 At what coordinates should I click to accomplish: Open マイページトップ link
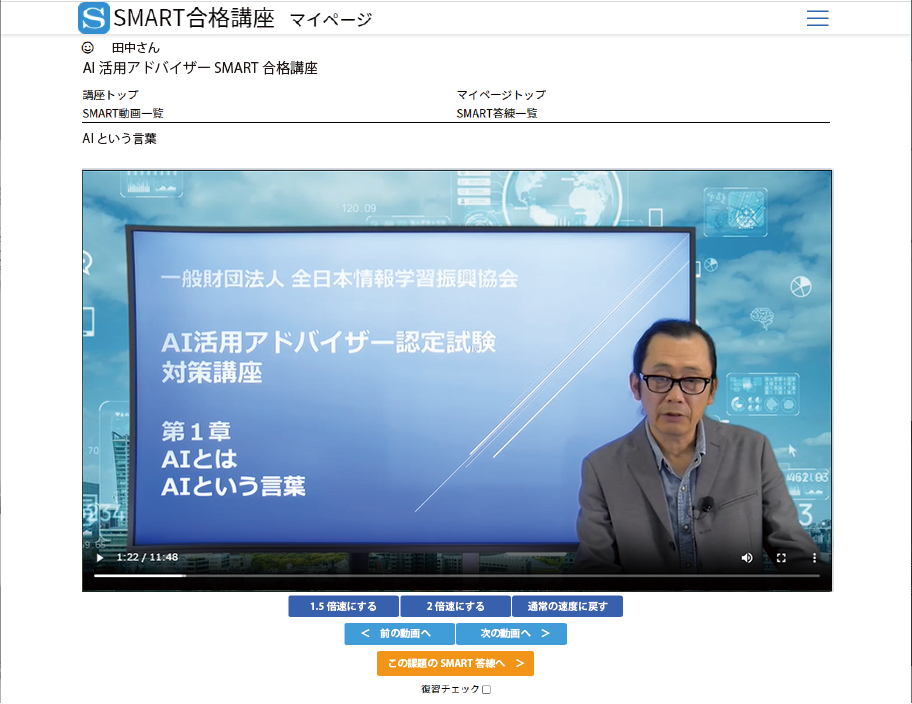[501, 95]
